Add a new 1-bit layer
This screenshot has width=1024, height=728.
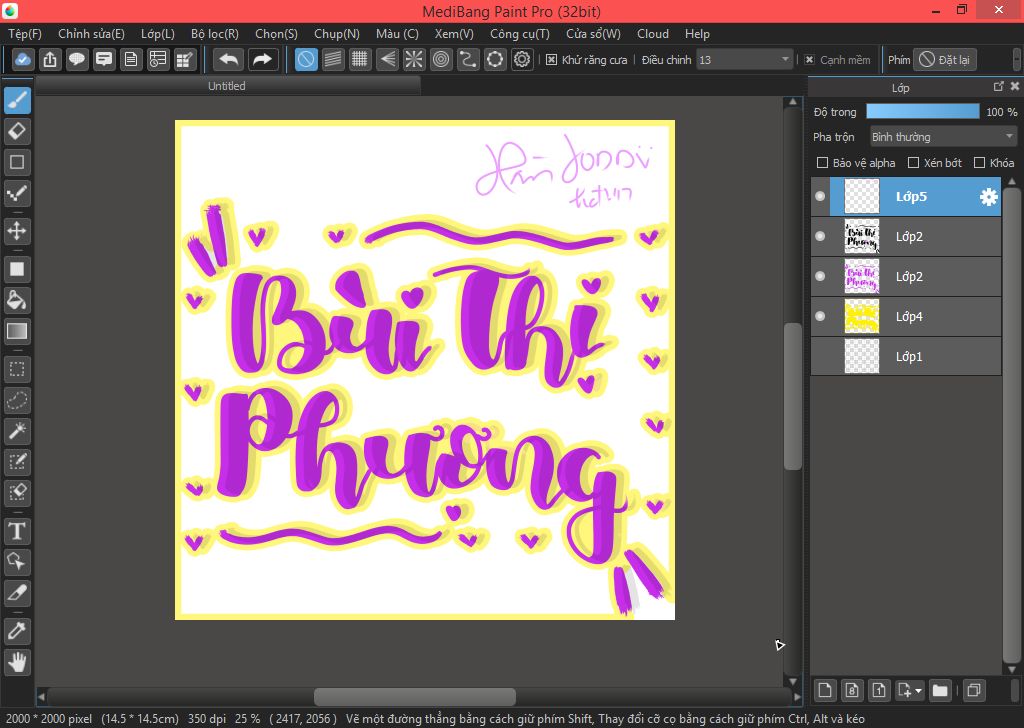tap(879, 690)
